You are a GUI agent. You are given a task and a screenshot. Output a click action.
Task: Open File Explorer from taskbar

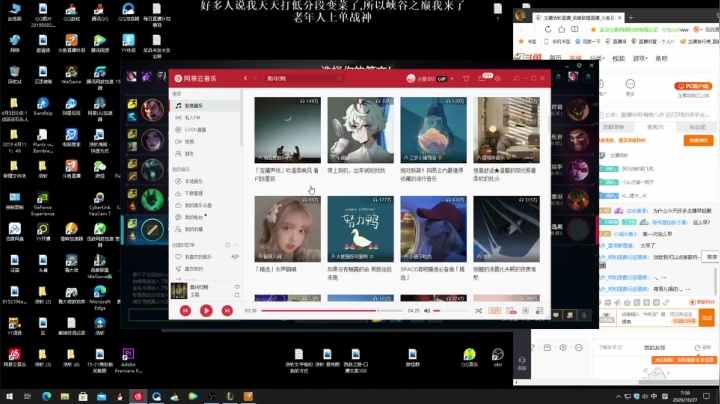click(x=65, y=396)
